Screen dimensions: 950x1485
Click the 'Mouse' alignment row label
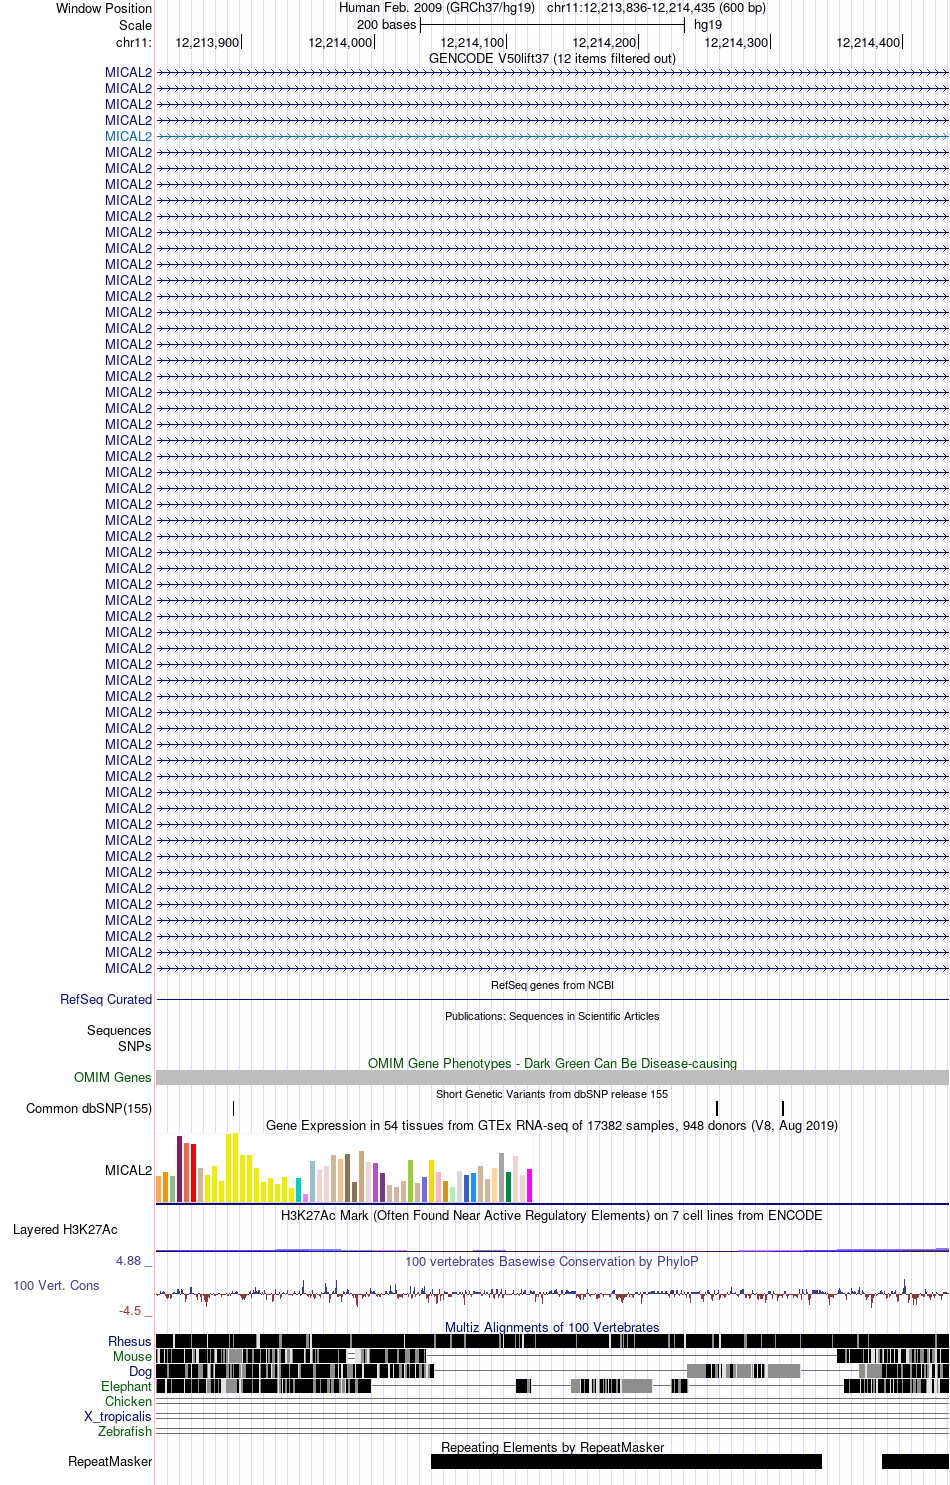132,1356
